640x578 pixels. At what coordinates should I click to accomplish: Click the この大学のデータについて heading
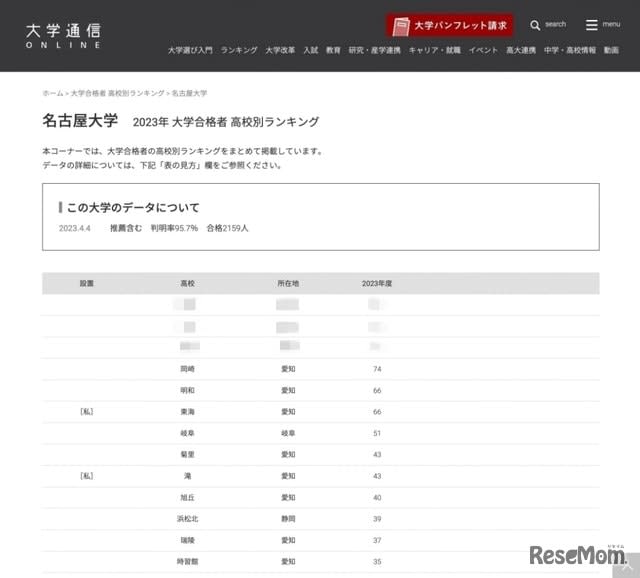[133, 207]
